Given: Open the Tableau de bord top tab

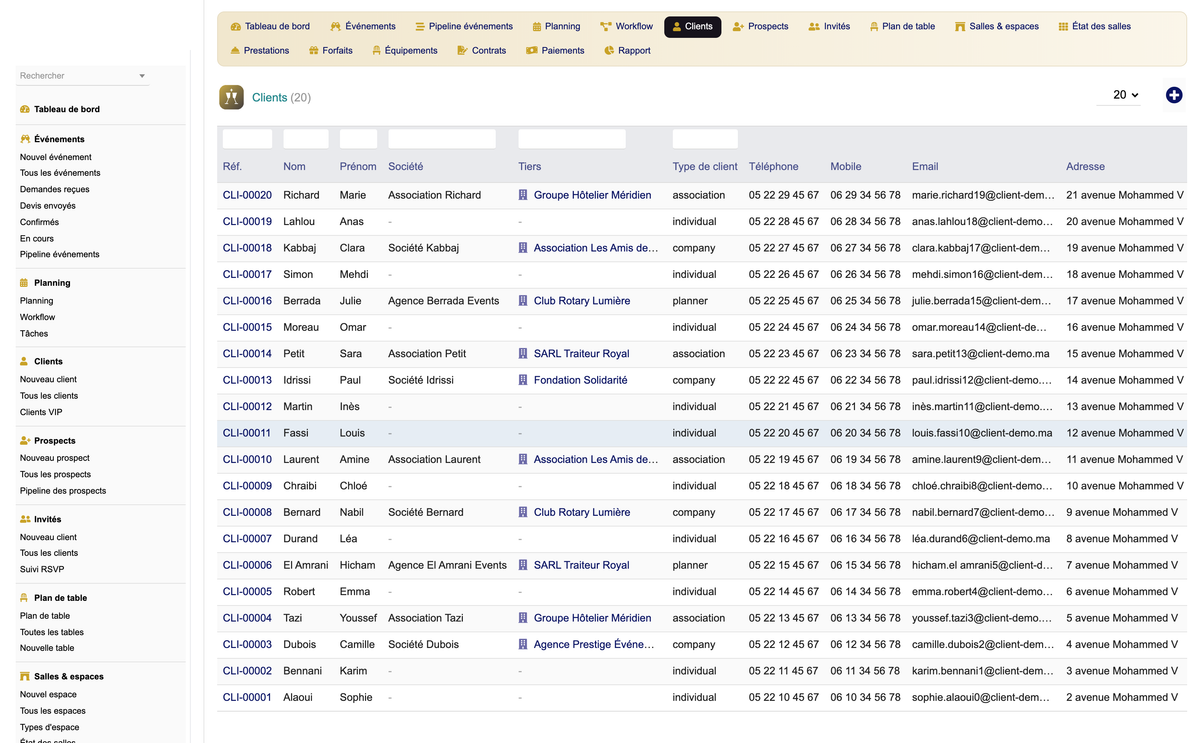Looking at the screenshot, I should pos(270,26).
